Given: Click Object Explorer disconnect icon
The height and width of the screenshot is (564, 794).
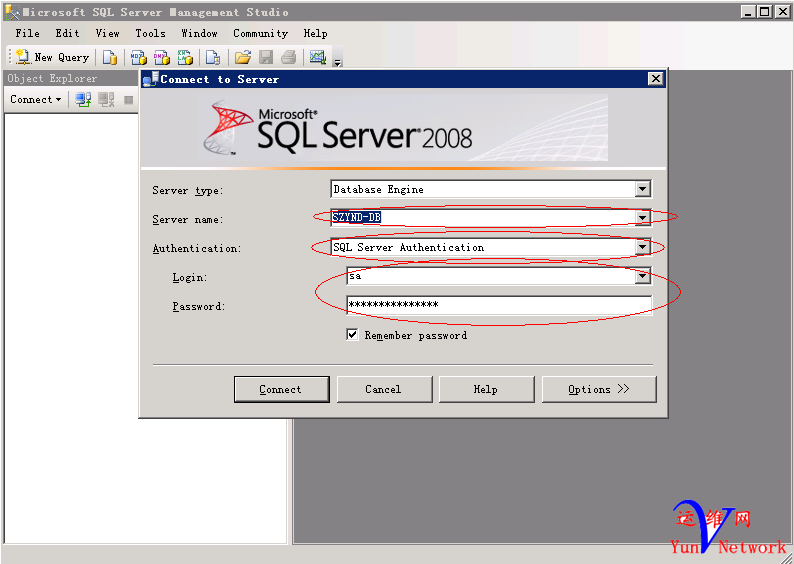Looking at the screenshot, I should (x=106, y=100).
